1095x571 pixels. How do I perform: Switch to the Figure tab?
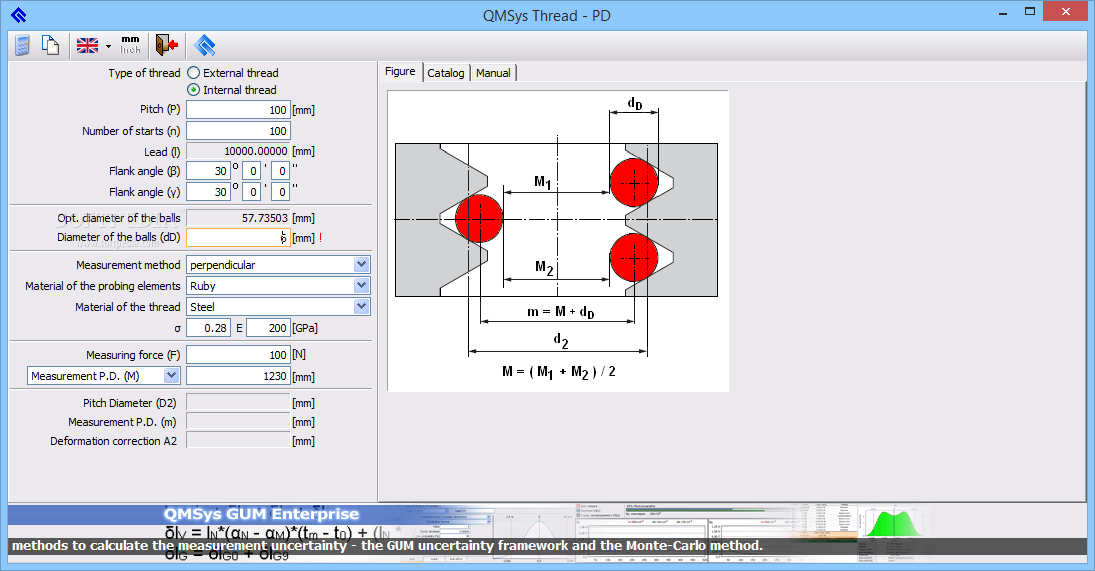click(400, 71)
